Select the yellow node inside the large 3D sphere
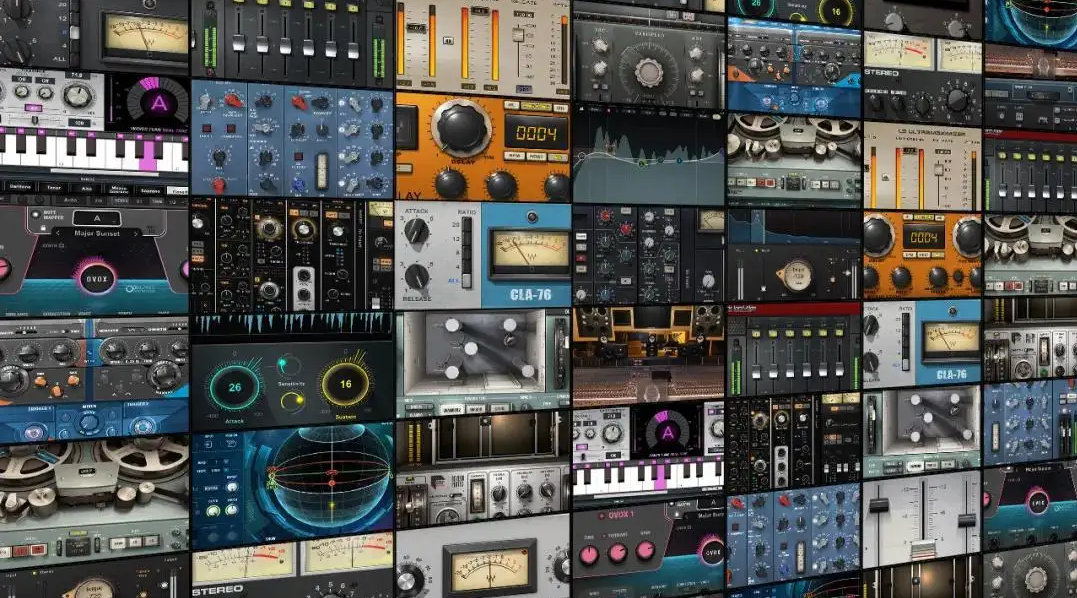Image resolution: width=1077 pixels, height=598 pixels. point(331,506)
